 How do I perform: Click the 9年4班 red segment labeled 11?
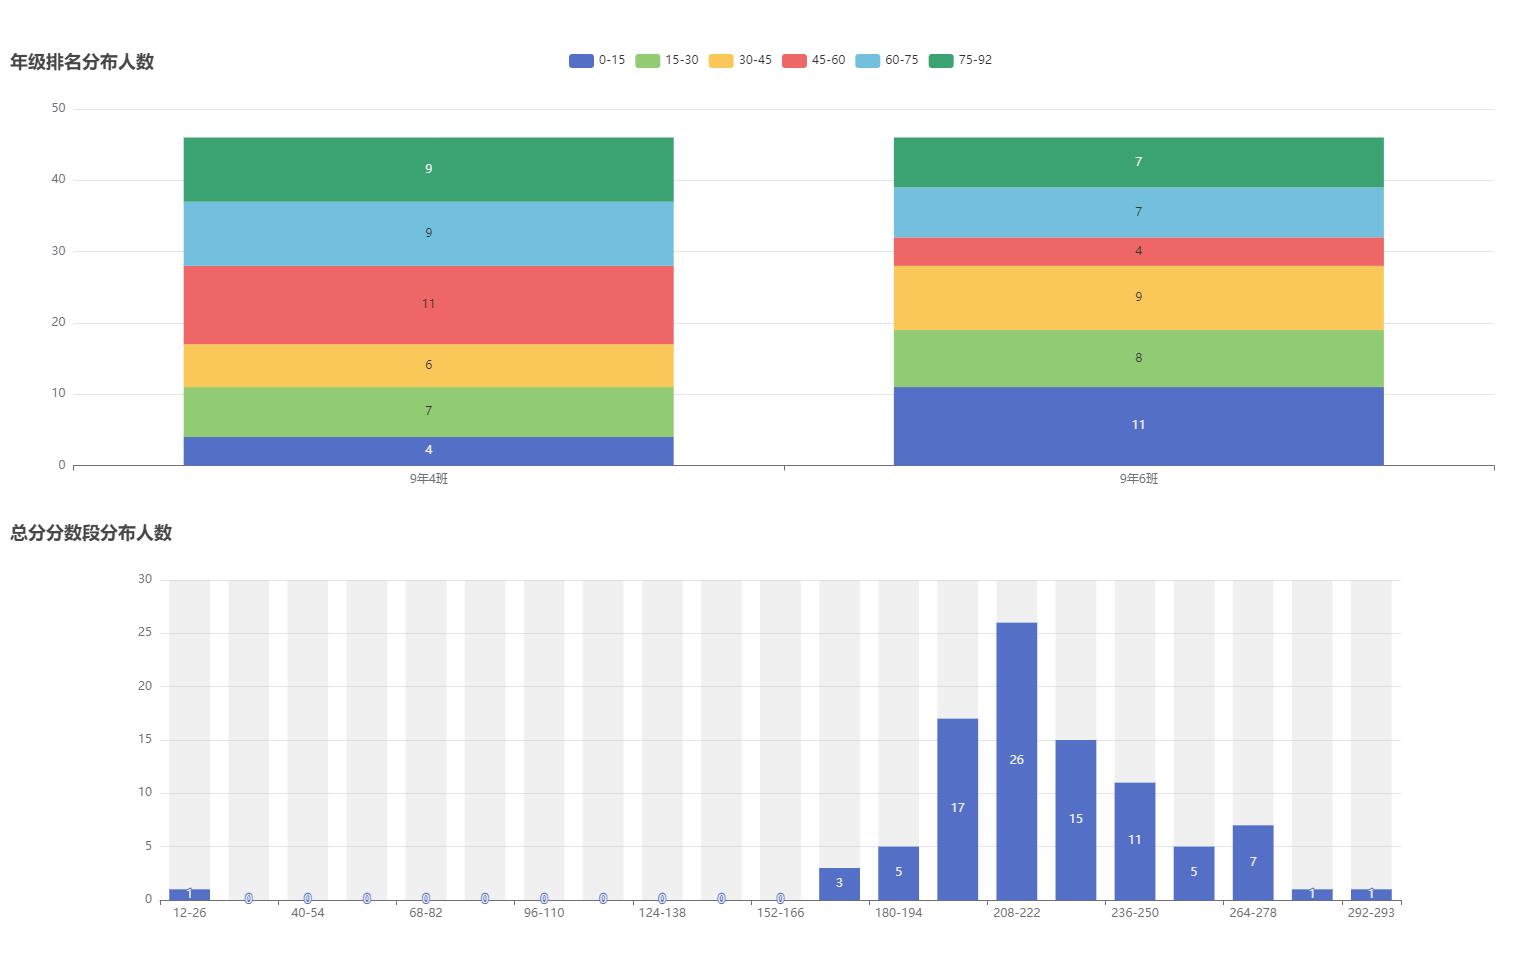click(428, 305)
